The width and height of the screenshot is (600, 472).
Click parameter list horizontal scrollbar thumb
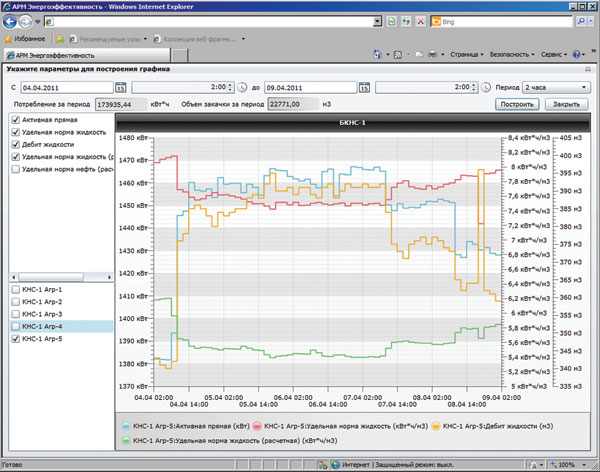click(51, 277)
